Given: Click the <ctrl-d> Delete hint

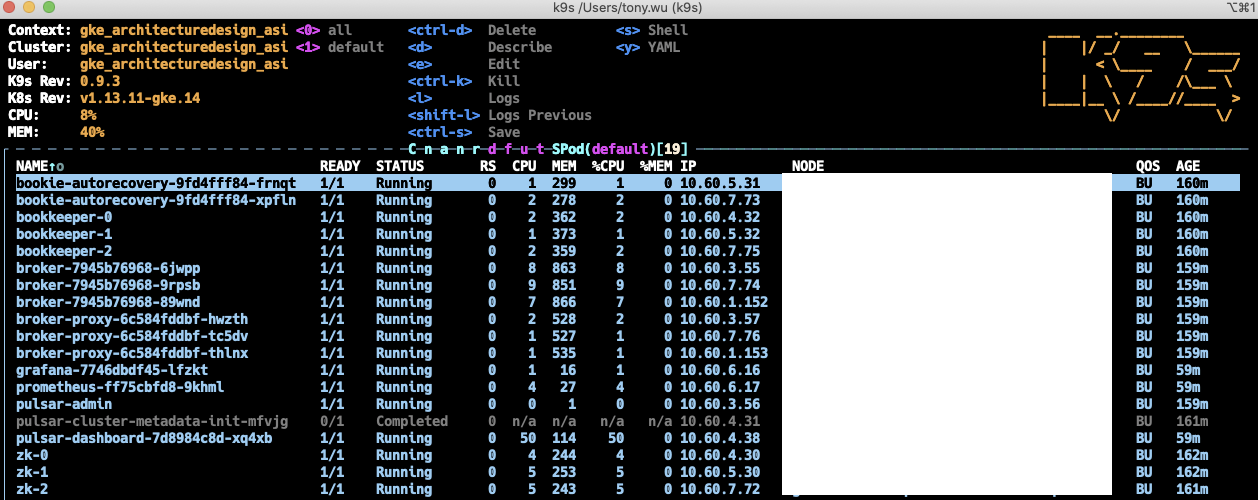Looking at the screenshot, I should (x=472, y=30).
